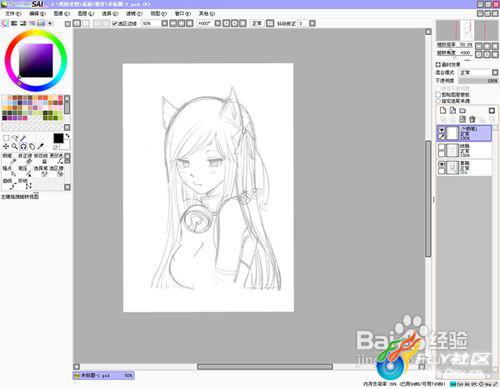Screen dimensions: 500x388
Task: Swap foreground and background colors arrow
Action: [68, 136]
